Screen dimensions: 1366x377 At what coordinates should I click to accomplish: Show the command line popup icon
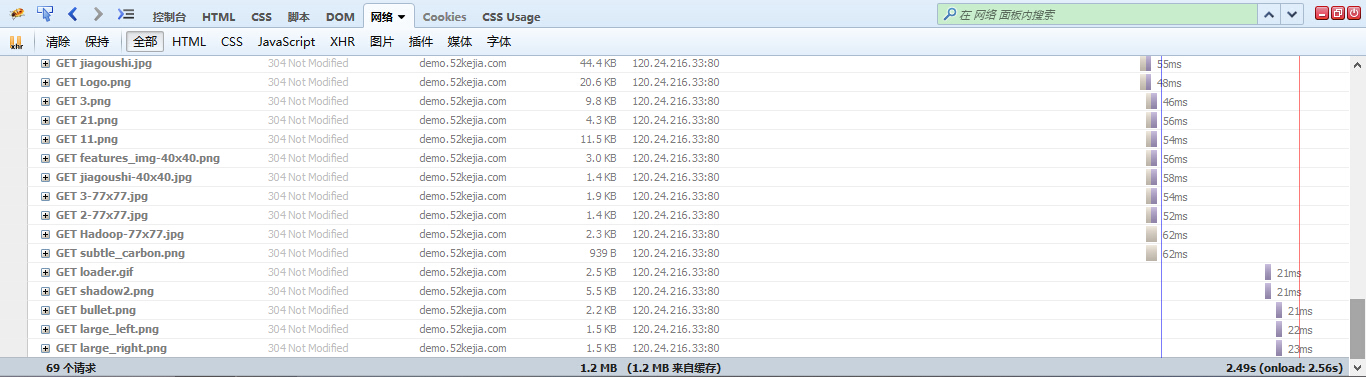coord(126,14)
